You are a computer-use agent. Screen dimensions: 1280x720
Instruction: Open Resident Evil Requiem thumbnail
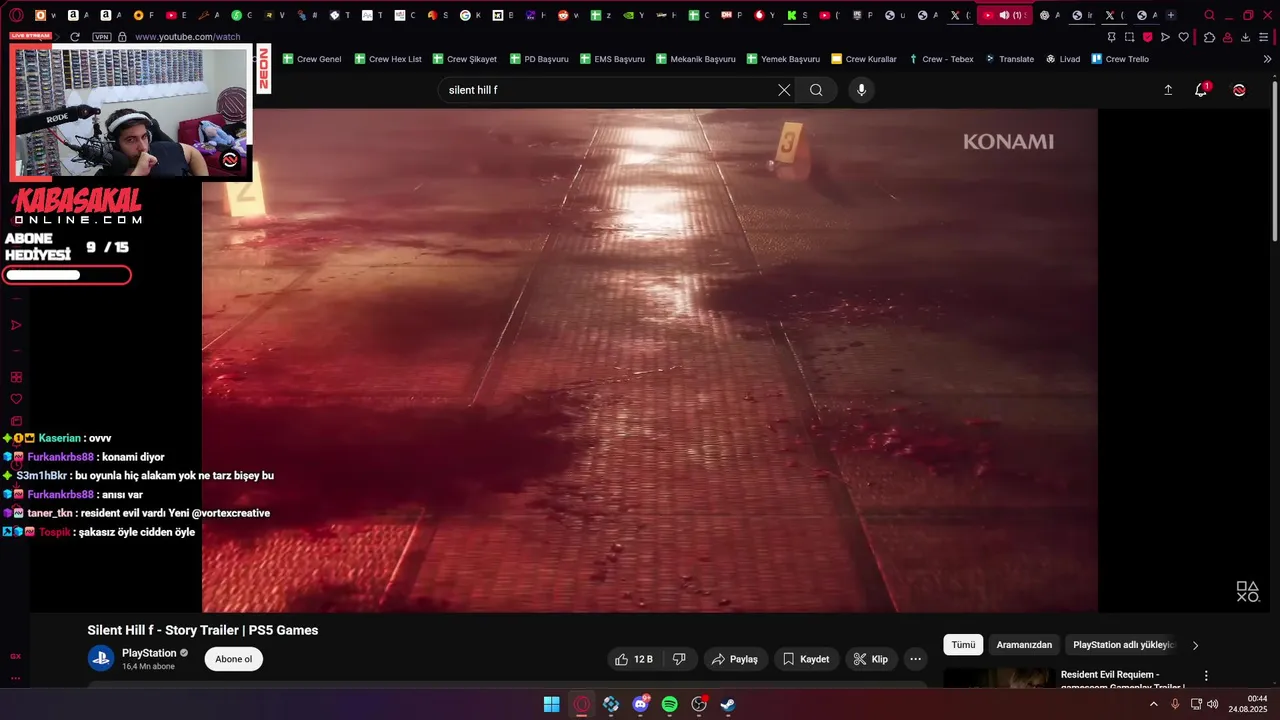tap(998, 679)
